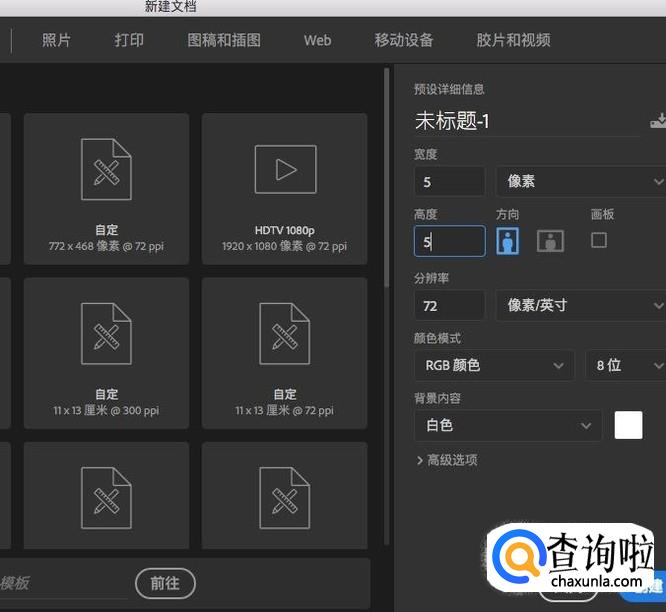Click the 宽度 width input field

pyautogui.click(x=449, y=181)
